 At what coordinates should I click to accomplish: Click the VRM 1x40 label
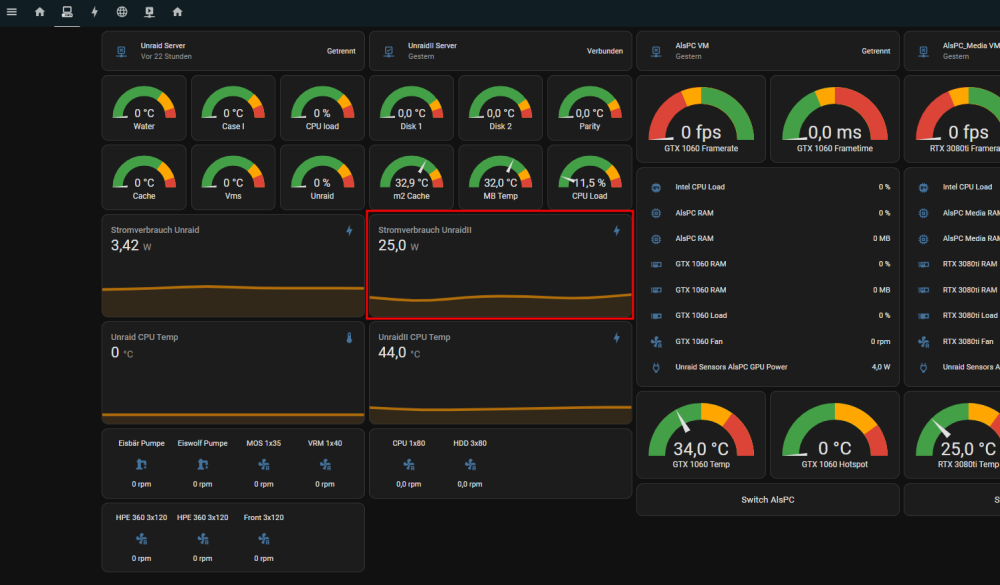click(325, 443)
